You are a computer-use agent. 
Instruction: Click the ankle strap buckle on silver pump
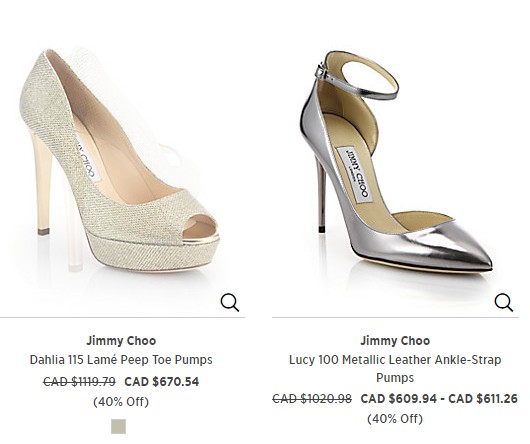click(x=320, y=71)
